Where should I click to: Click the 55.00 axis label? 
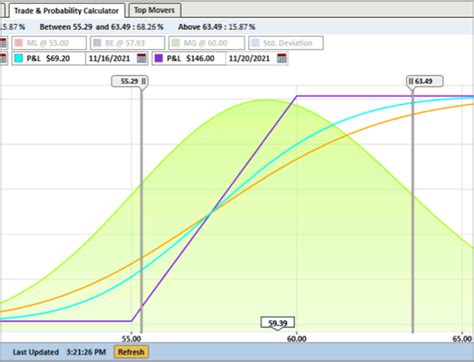pos(131,339)
